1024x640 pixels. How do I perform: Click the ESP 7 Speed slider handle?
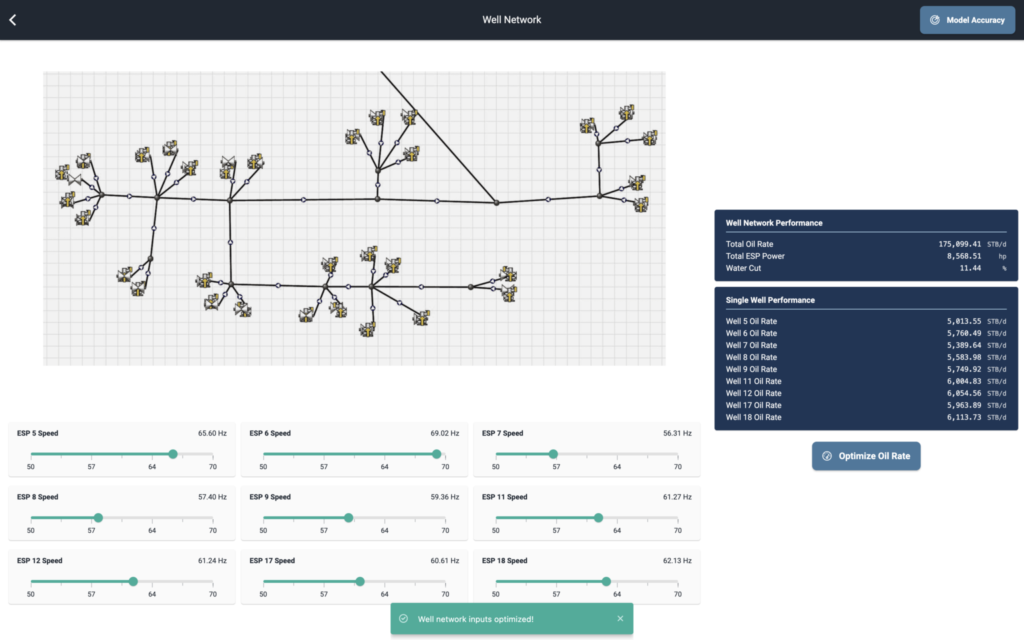click(x=553, y=454)
